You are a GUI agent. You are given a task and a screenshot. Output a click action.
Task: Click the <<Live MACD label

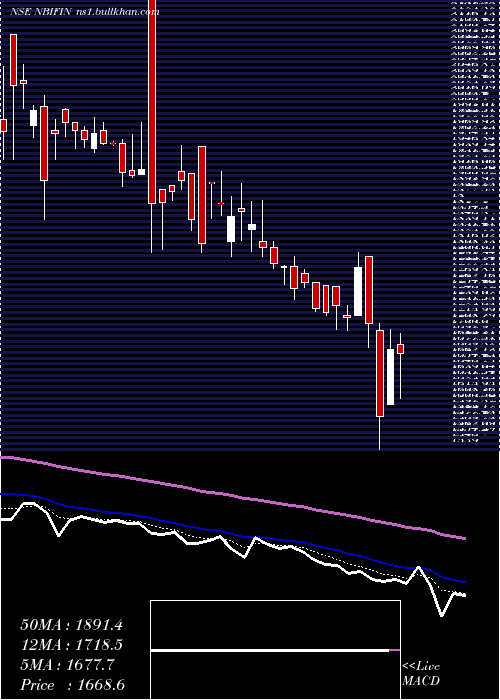421,674
